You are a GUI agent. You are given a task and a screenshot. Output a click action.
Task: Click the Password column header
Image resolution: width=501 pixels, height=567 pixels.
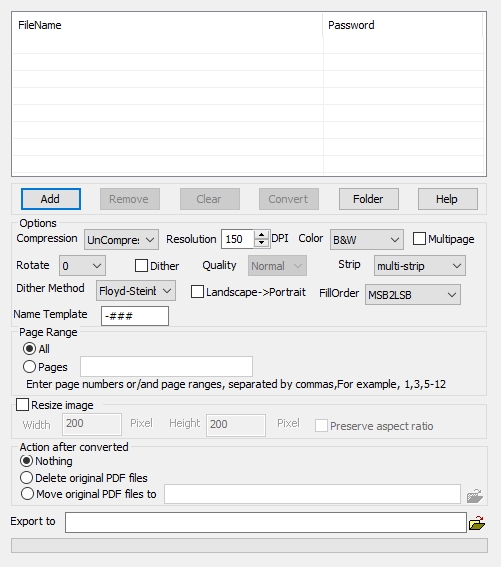(x=403, y=25)
